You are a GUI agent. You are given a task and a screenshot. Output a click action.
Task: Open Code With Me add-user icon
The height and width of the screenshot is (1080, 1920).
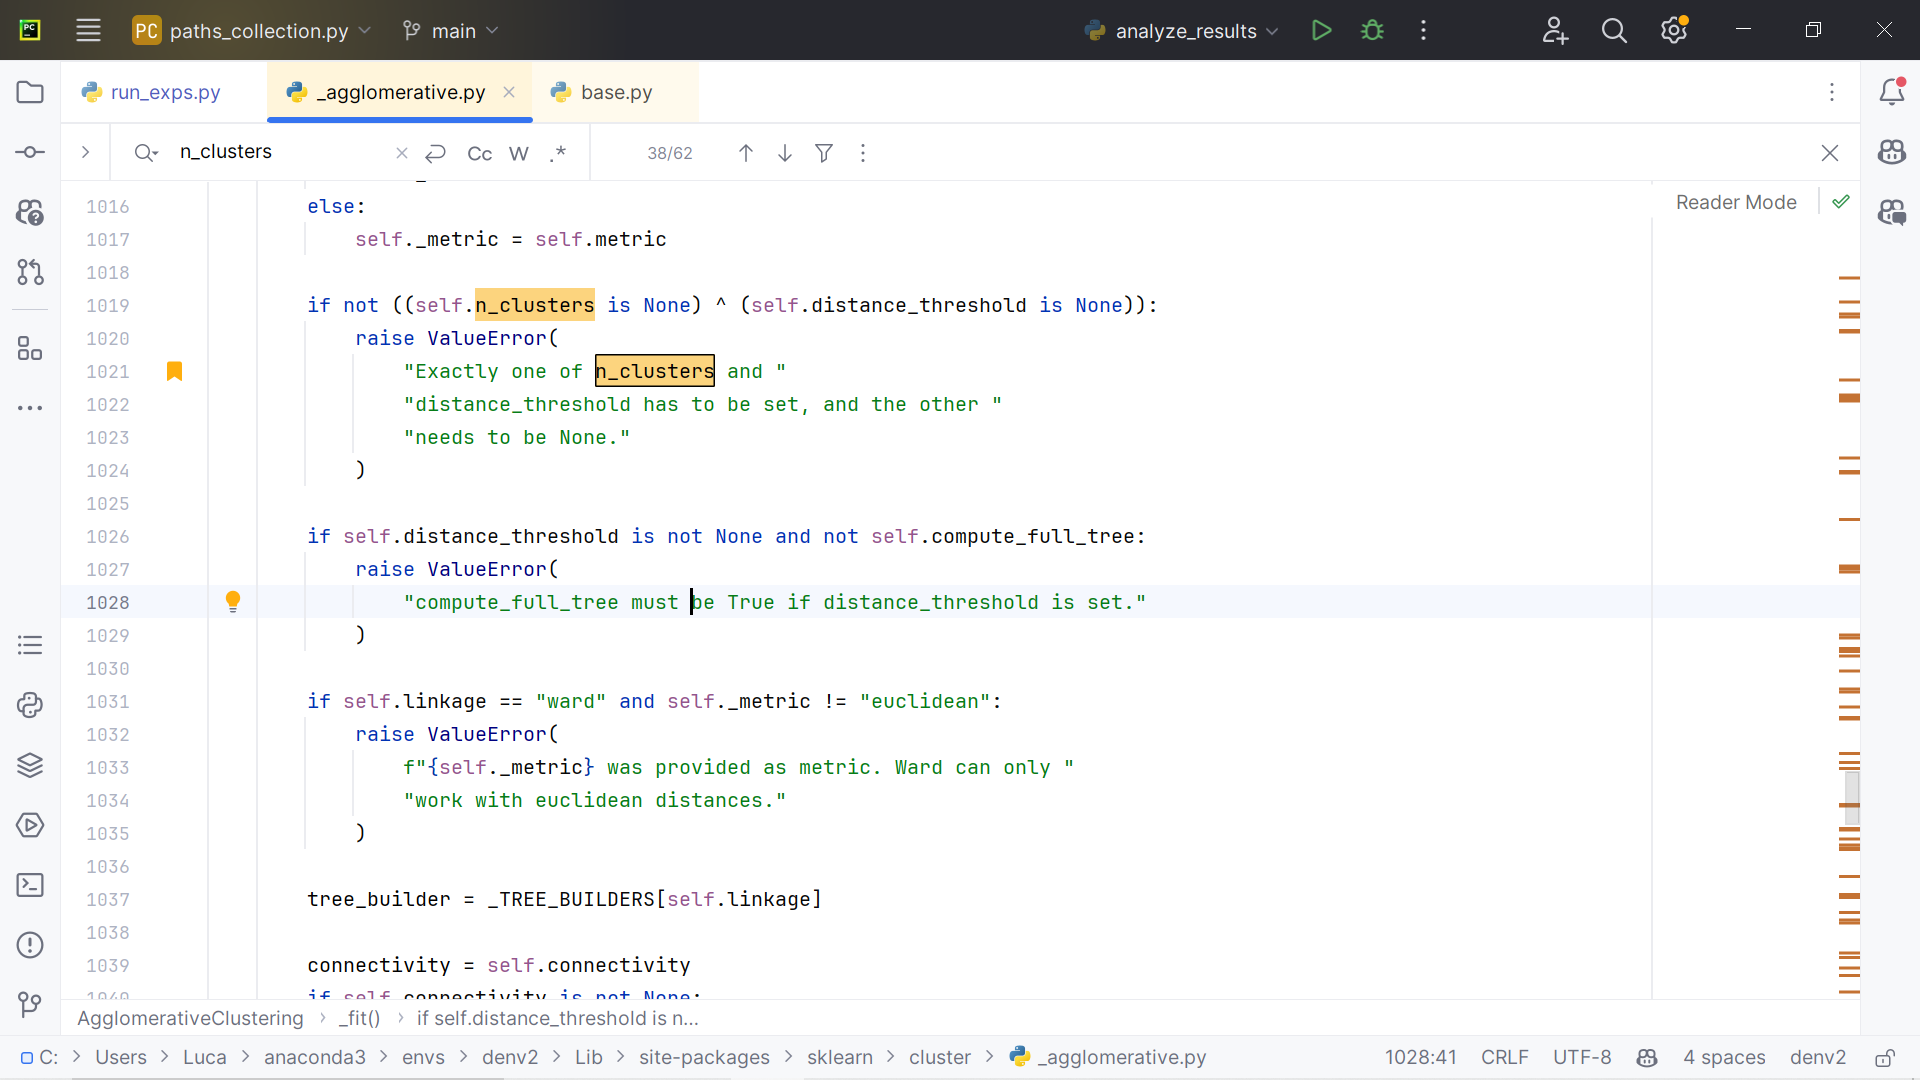click(1555, 30)
